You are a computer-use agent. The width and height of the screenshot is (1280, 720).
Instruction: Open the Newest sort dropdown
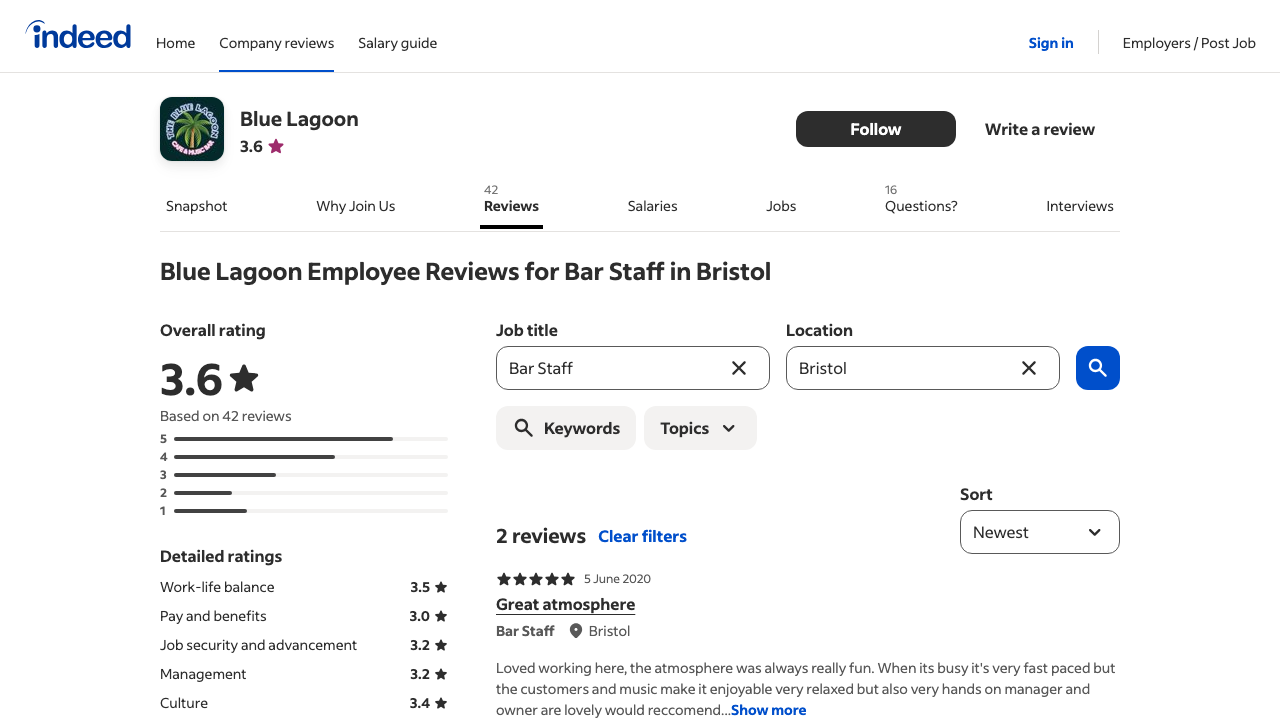[x=1039, y=531]
